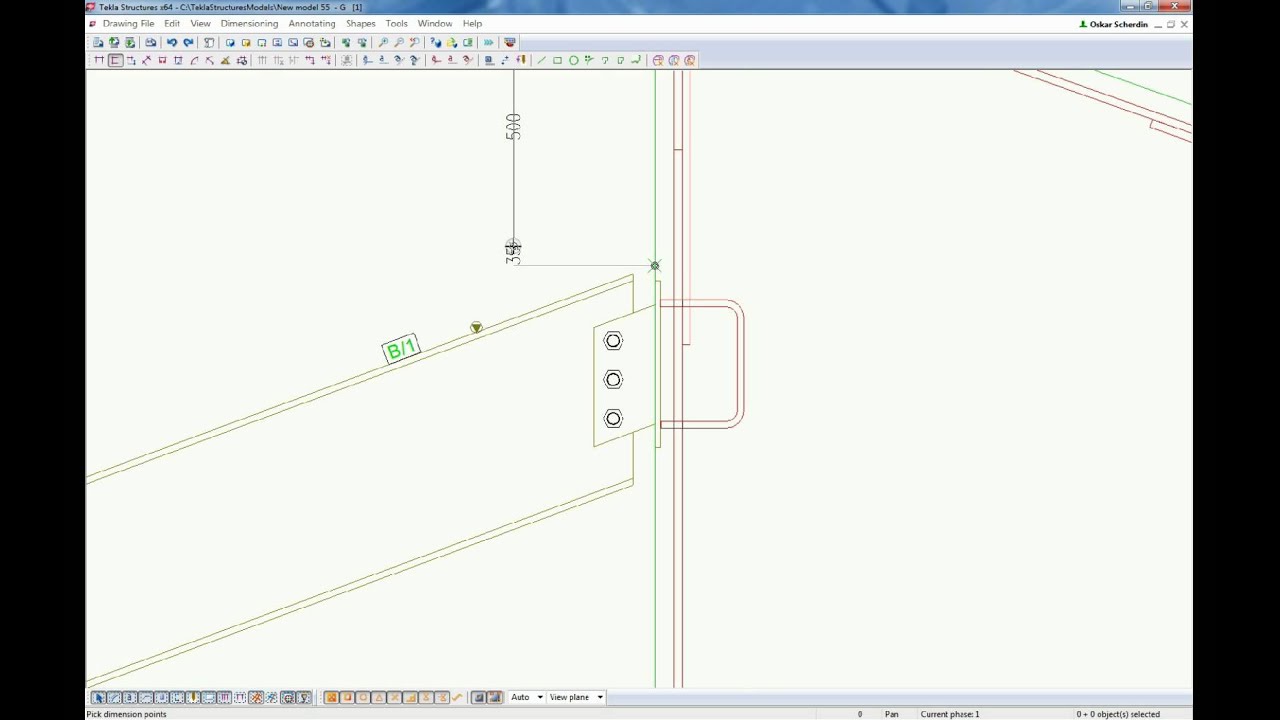Open the Shapes menu
Image resolution: width=1280 pixels, height=720 pixels.
(361, 23)
